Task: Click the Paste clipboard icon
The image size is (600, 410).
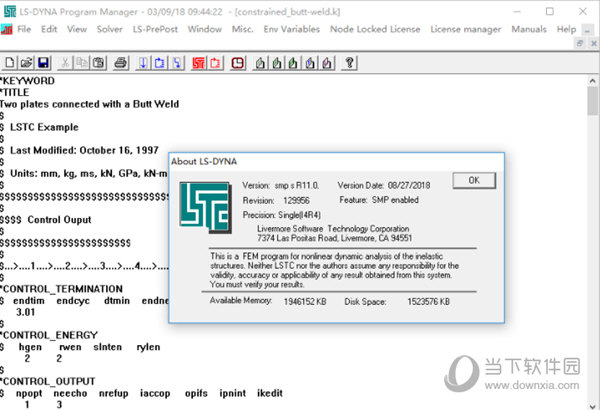Action: point(98,63)
